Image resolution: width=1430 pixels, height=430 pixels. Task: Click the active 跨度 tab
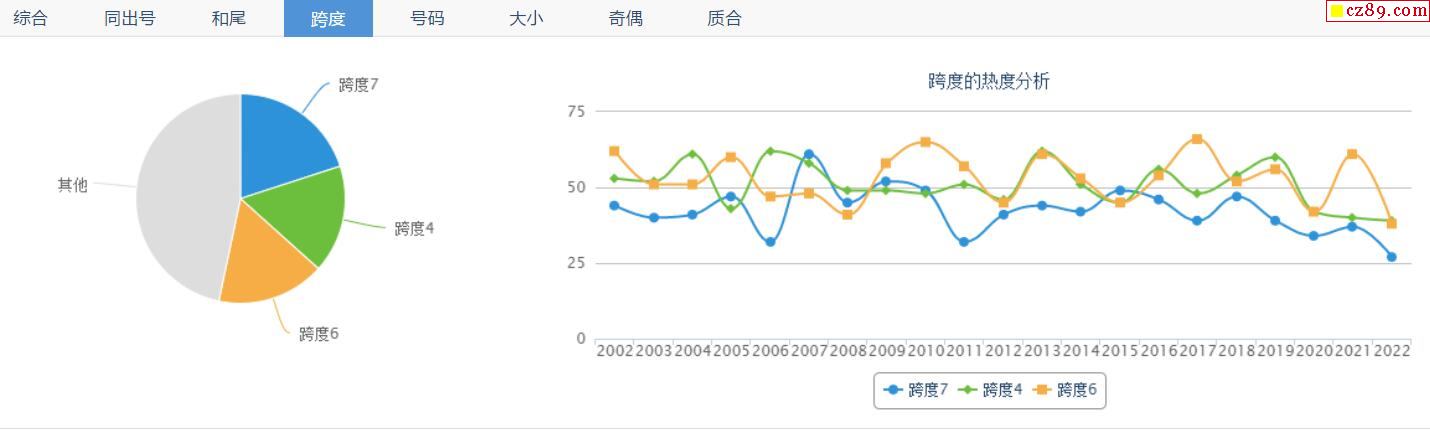tap(328, 18)
